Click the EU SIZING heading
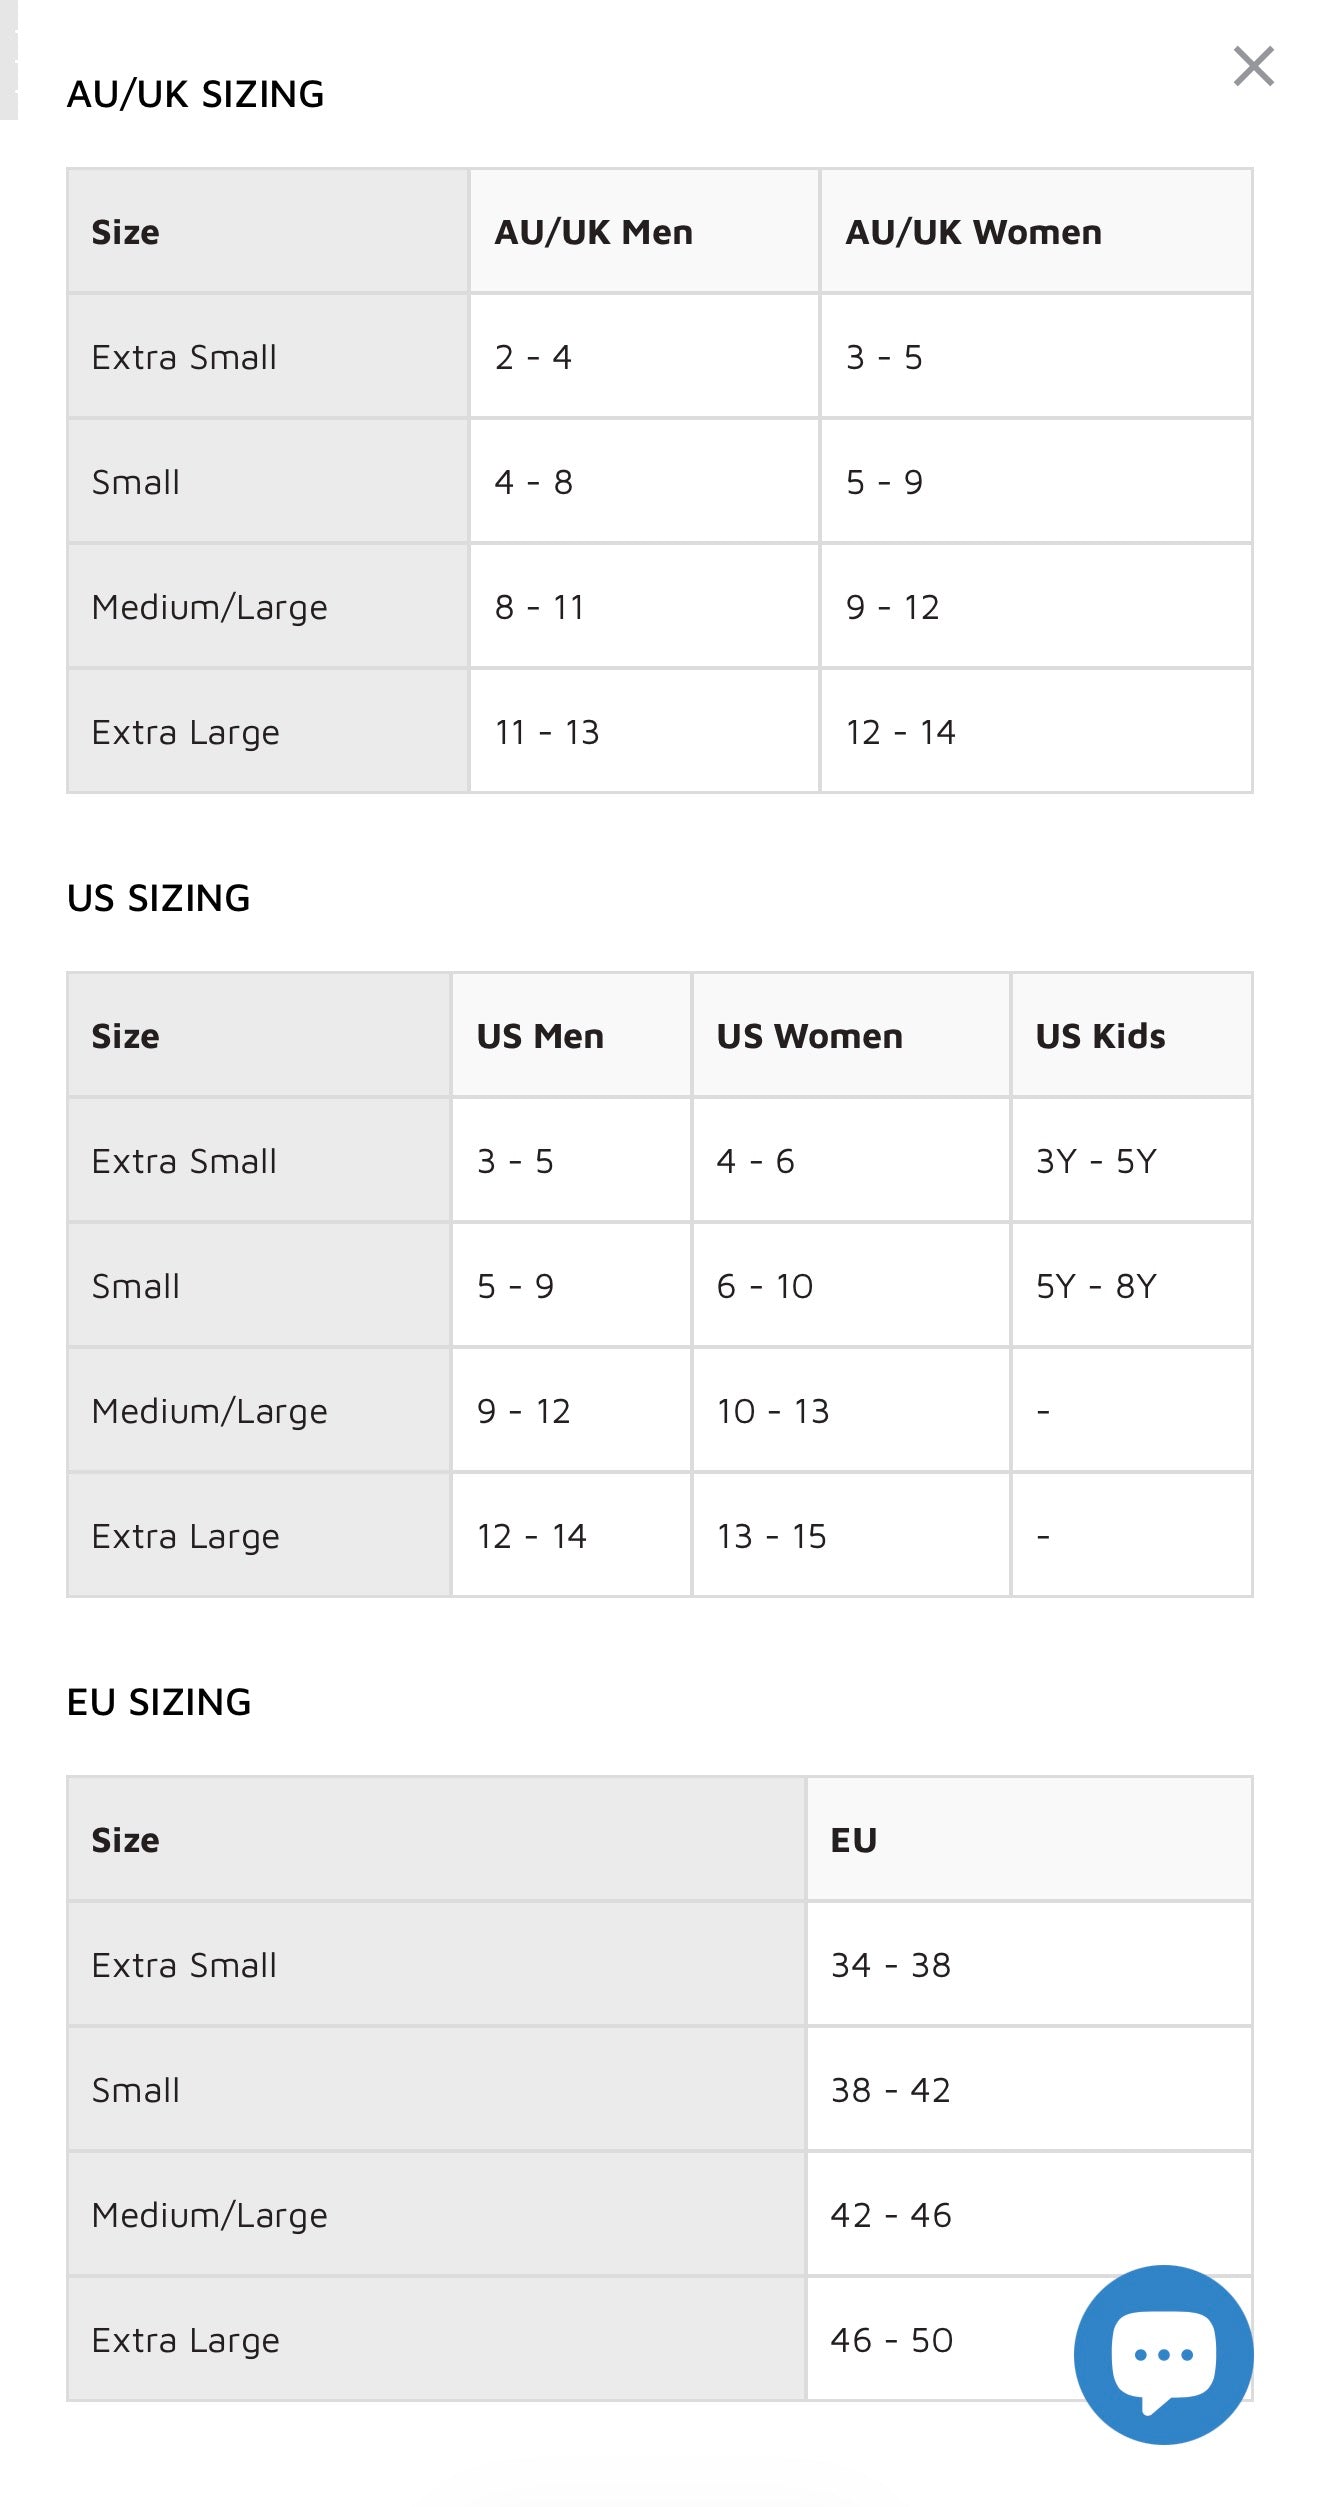1320x2507 pixels. tap(159, 1702)
